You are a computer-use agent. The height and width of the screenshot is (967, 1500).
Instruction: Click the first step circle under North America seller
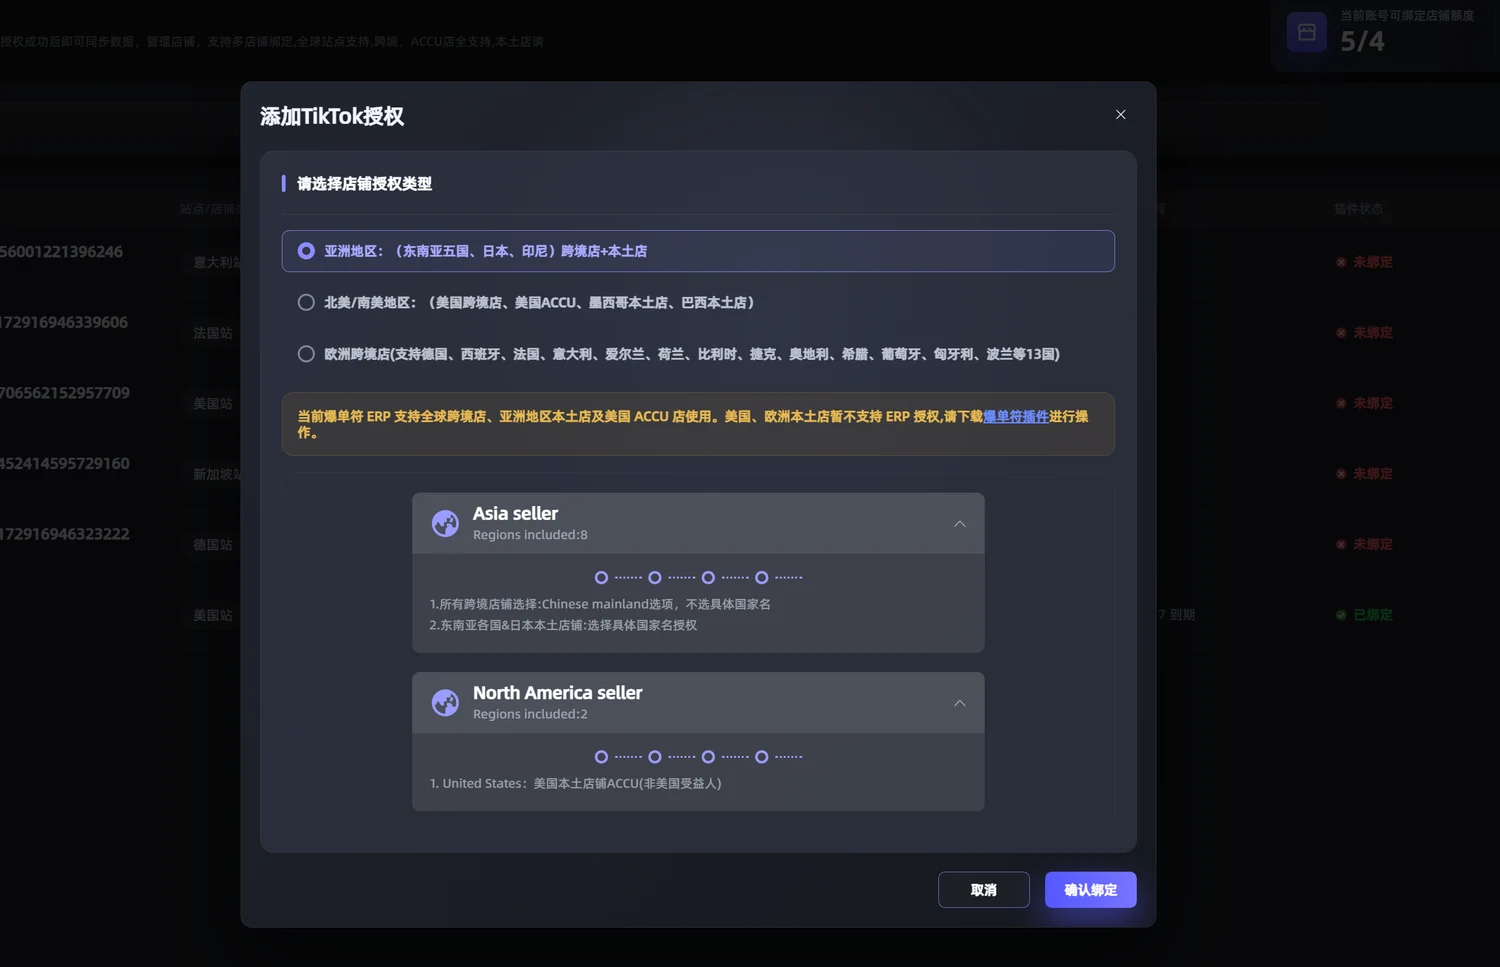(601, 757)
